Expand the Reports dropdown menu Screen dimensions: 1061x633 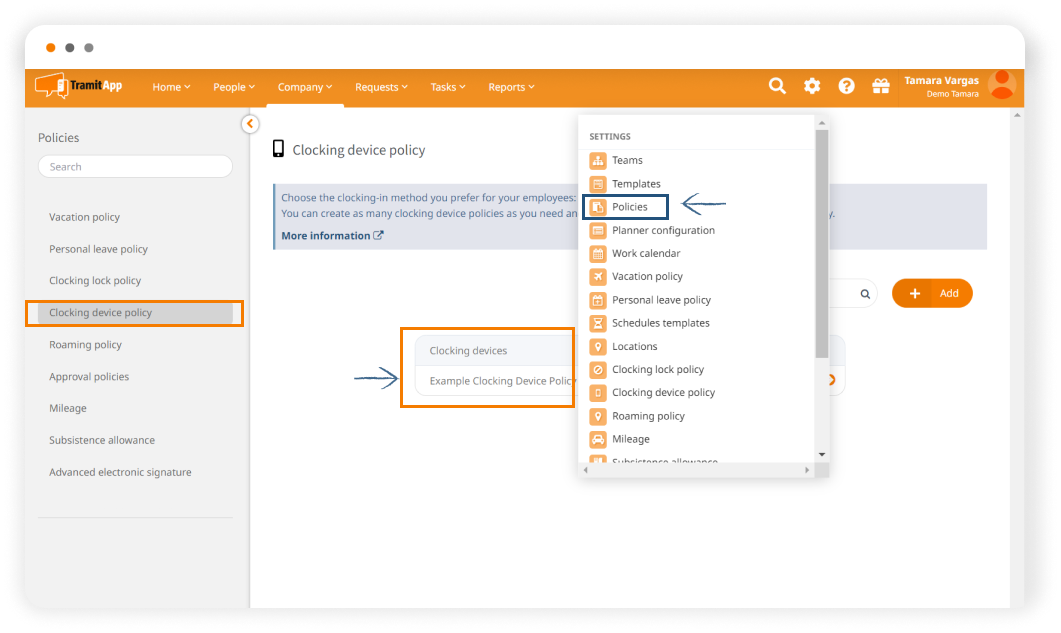point(511,87)
